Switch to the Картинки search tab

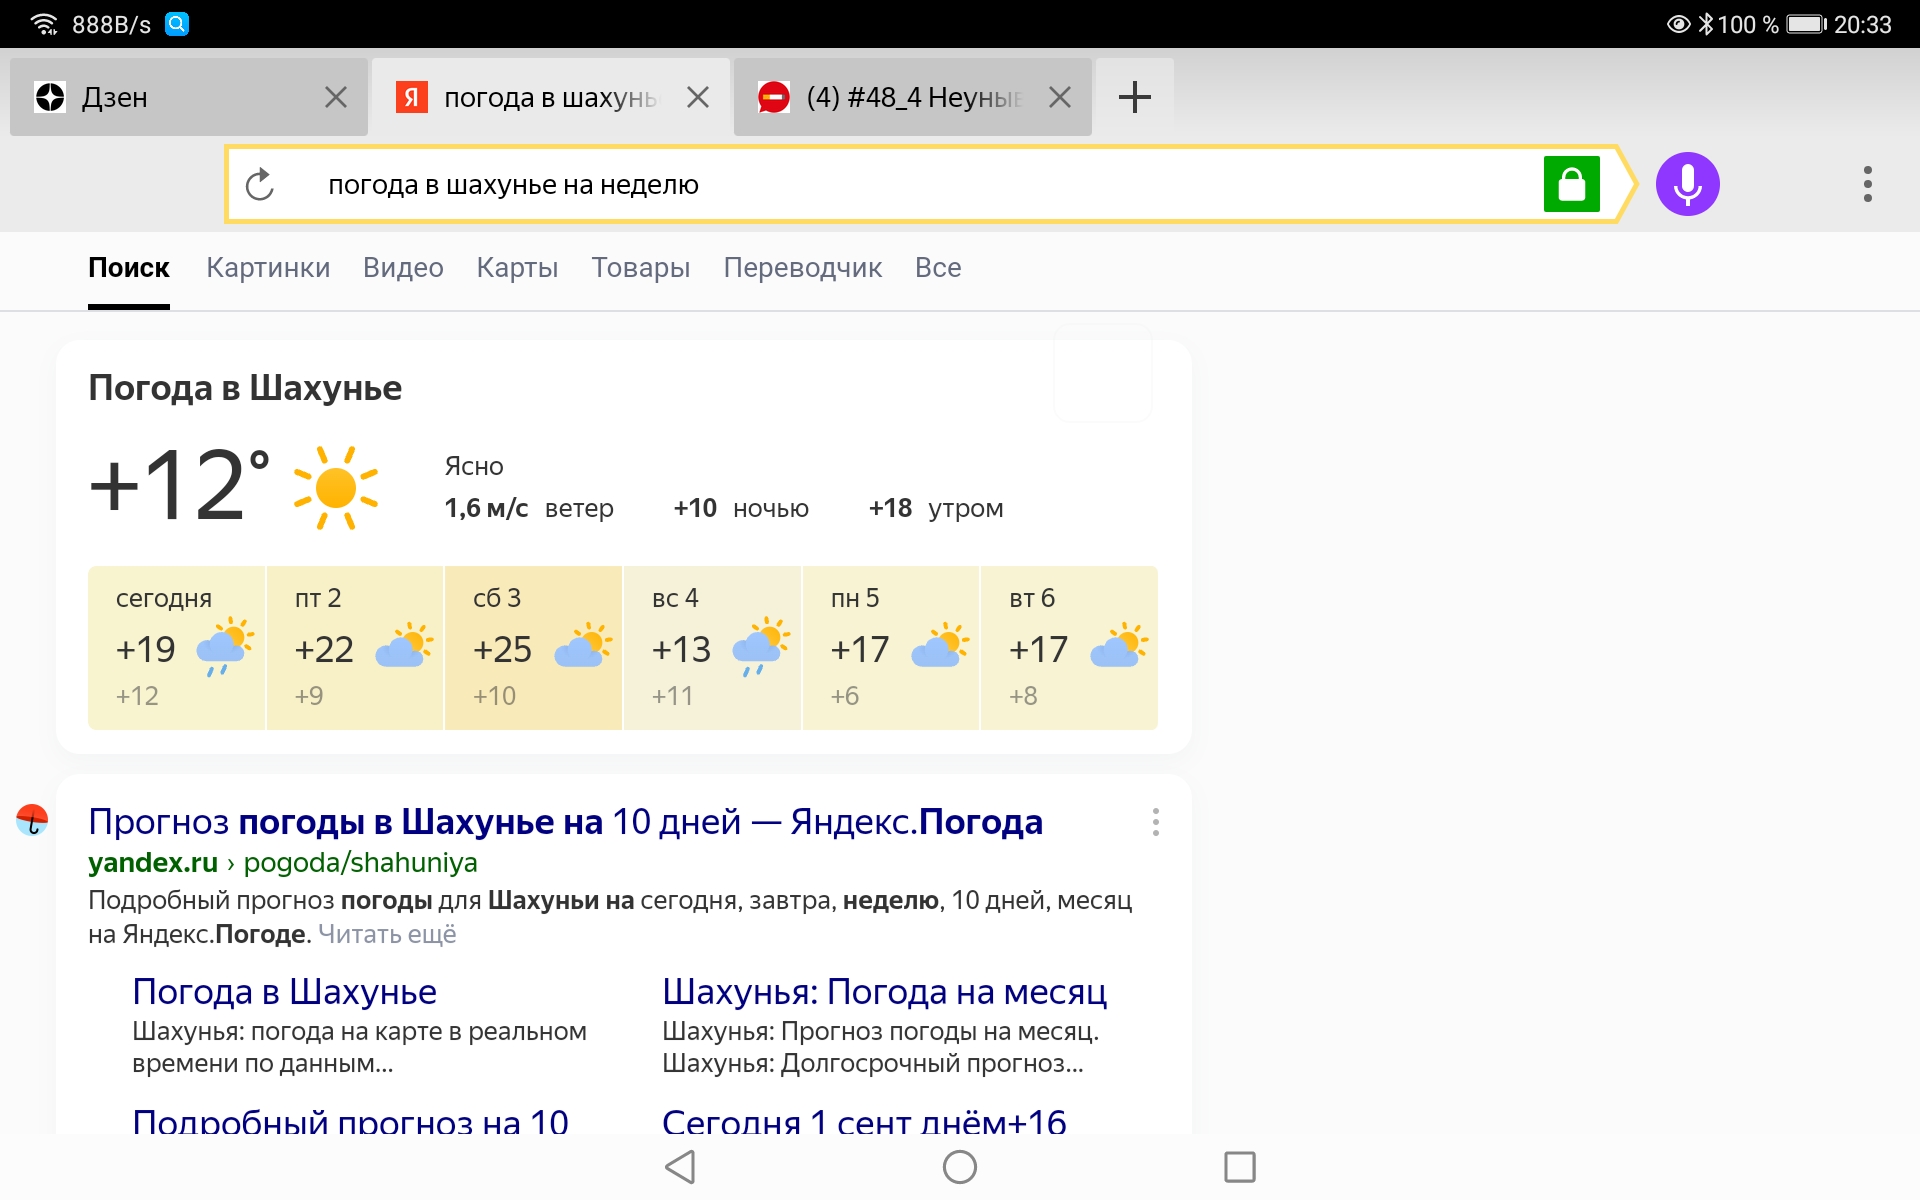tap(268, 267)
